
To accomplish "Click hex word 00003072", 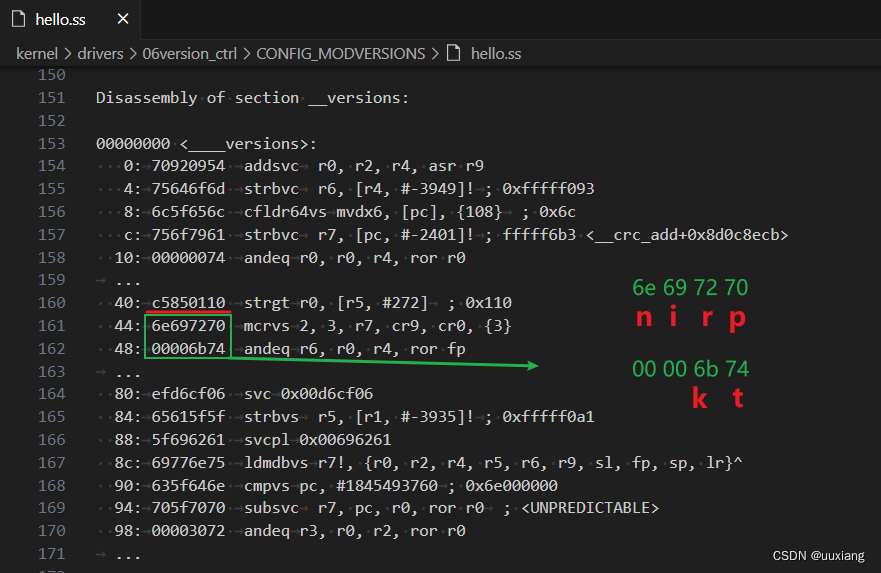I will click(188, 531).
